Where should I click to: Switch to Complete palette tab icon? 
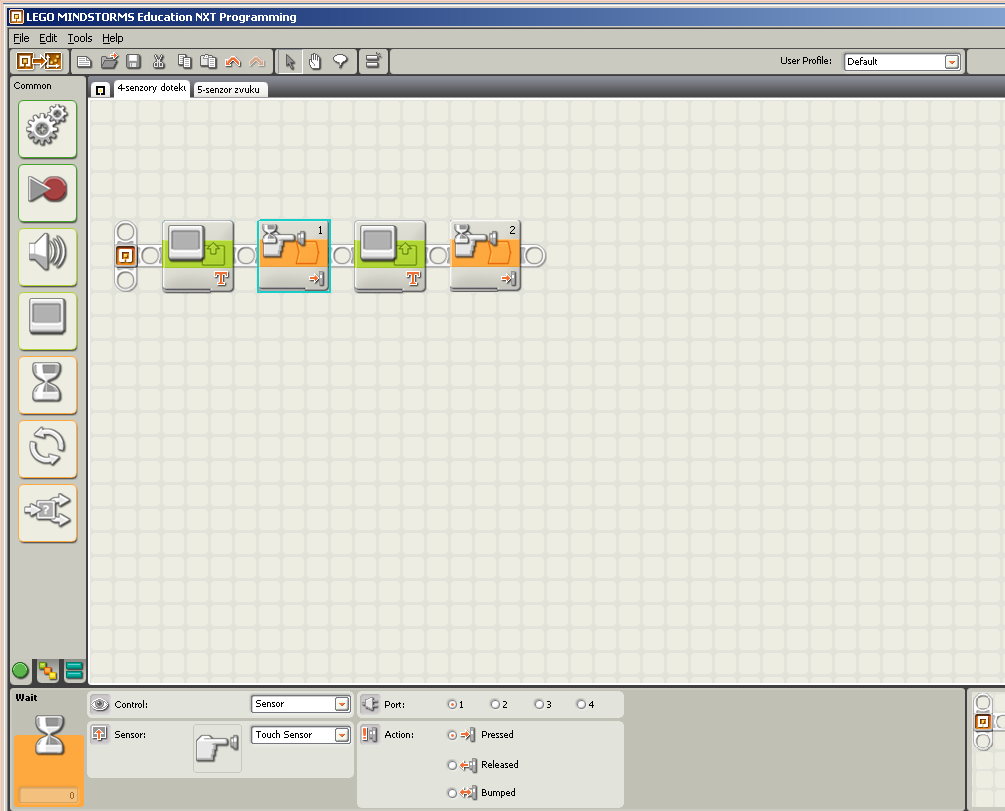point(47,671)
